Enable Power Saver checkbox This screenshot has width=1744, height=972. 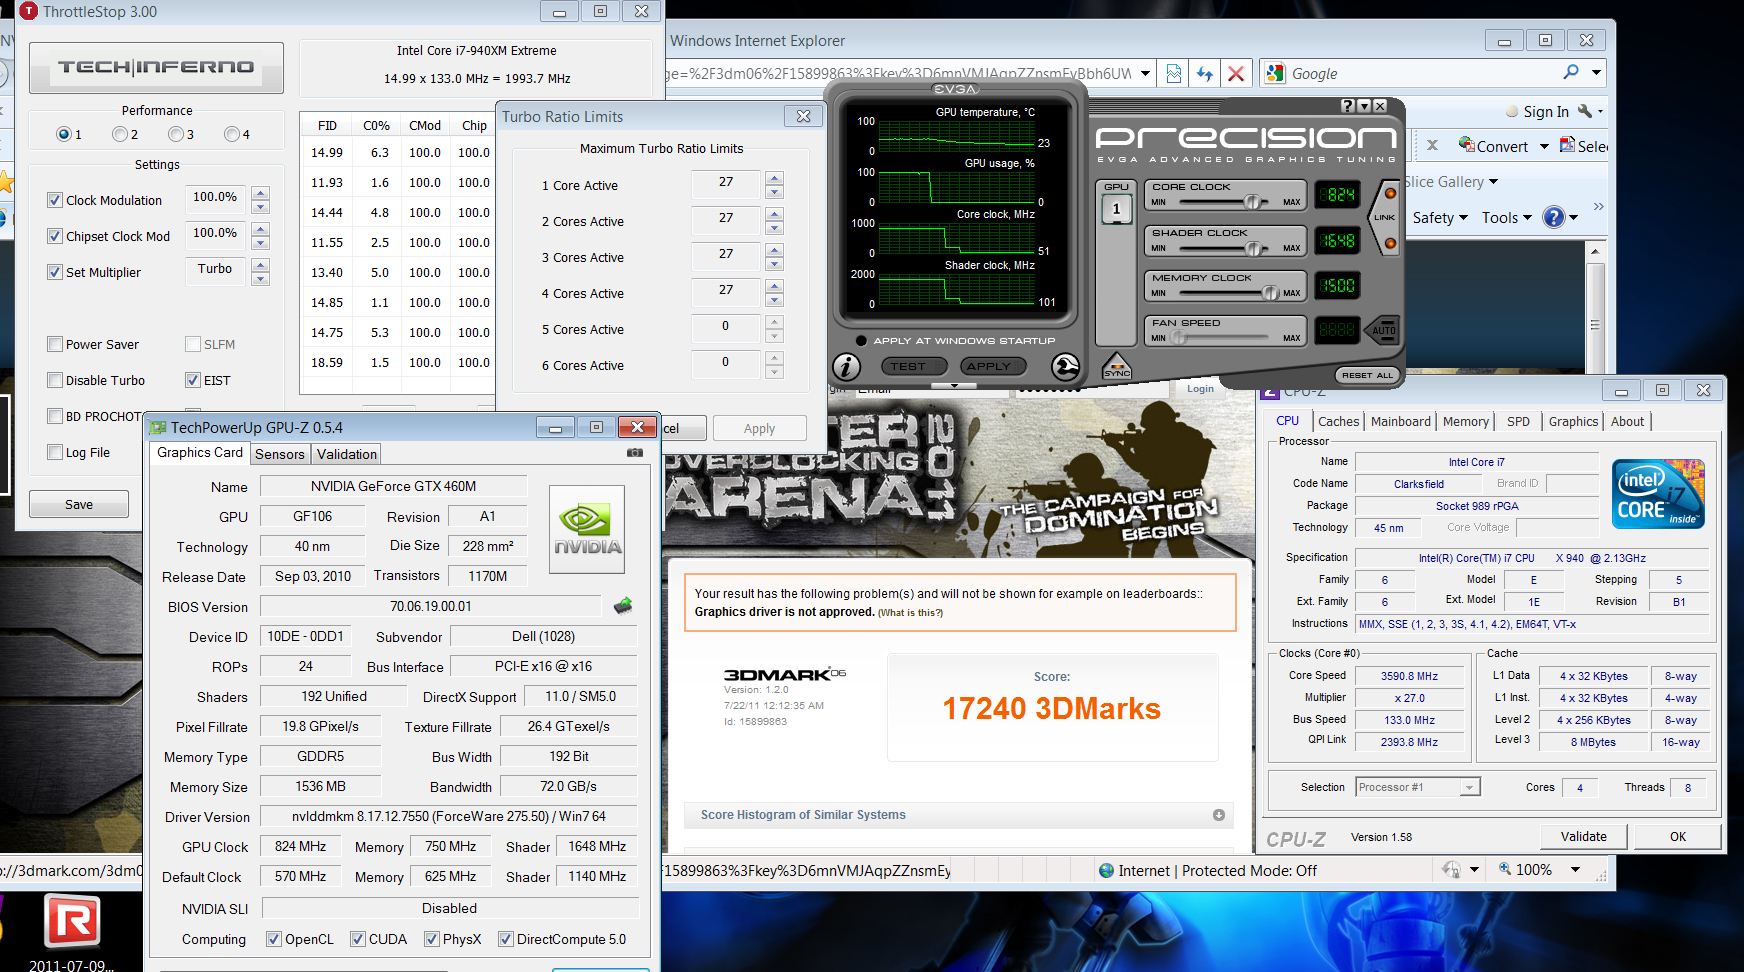click(55, 344)
